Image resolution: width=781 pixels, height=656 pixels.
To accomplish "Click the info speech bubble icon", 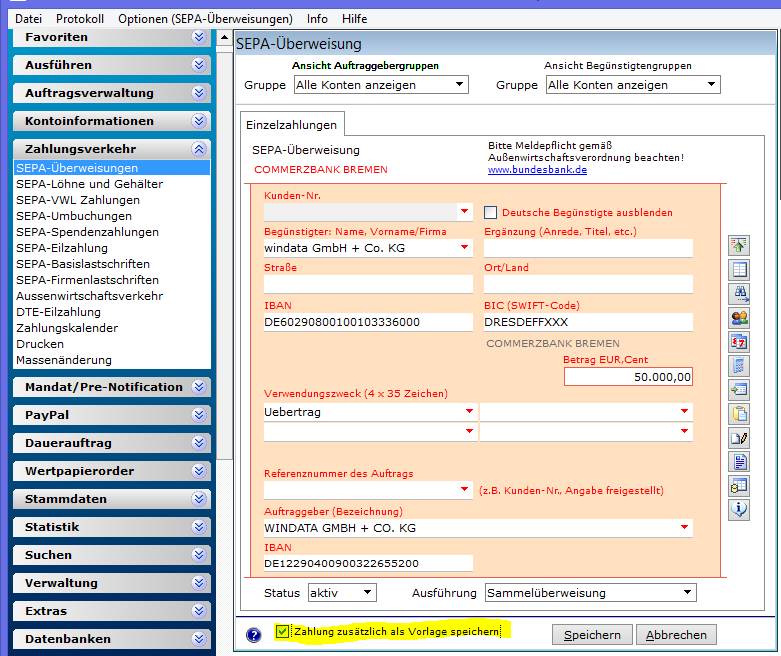I will pyautogui.click(x=739, y=510).
